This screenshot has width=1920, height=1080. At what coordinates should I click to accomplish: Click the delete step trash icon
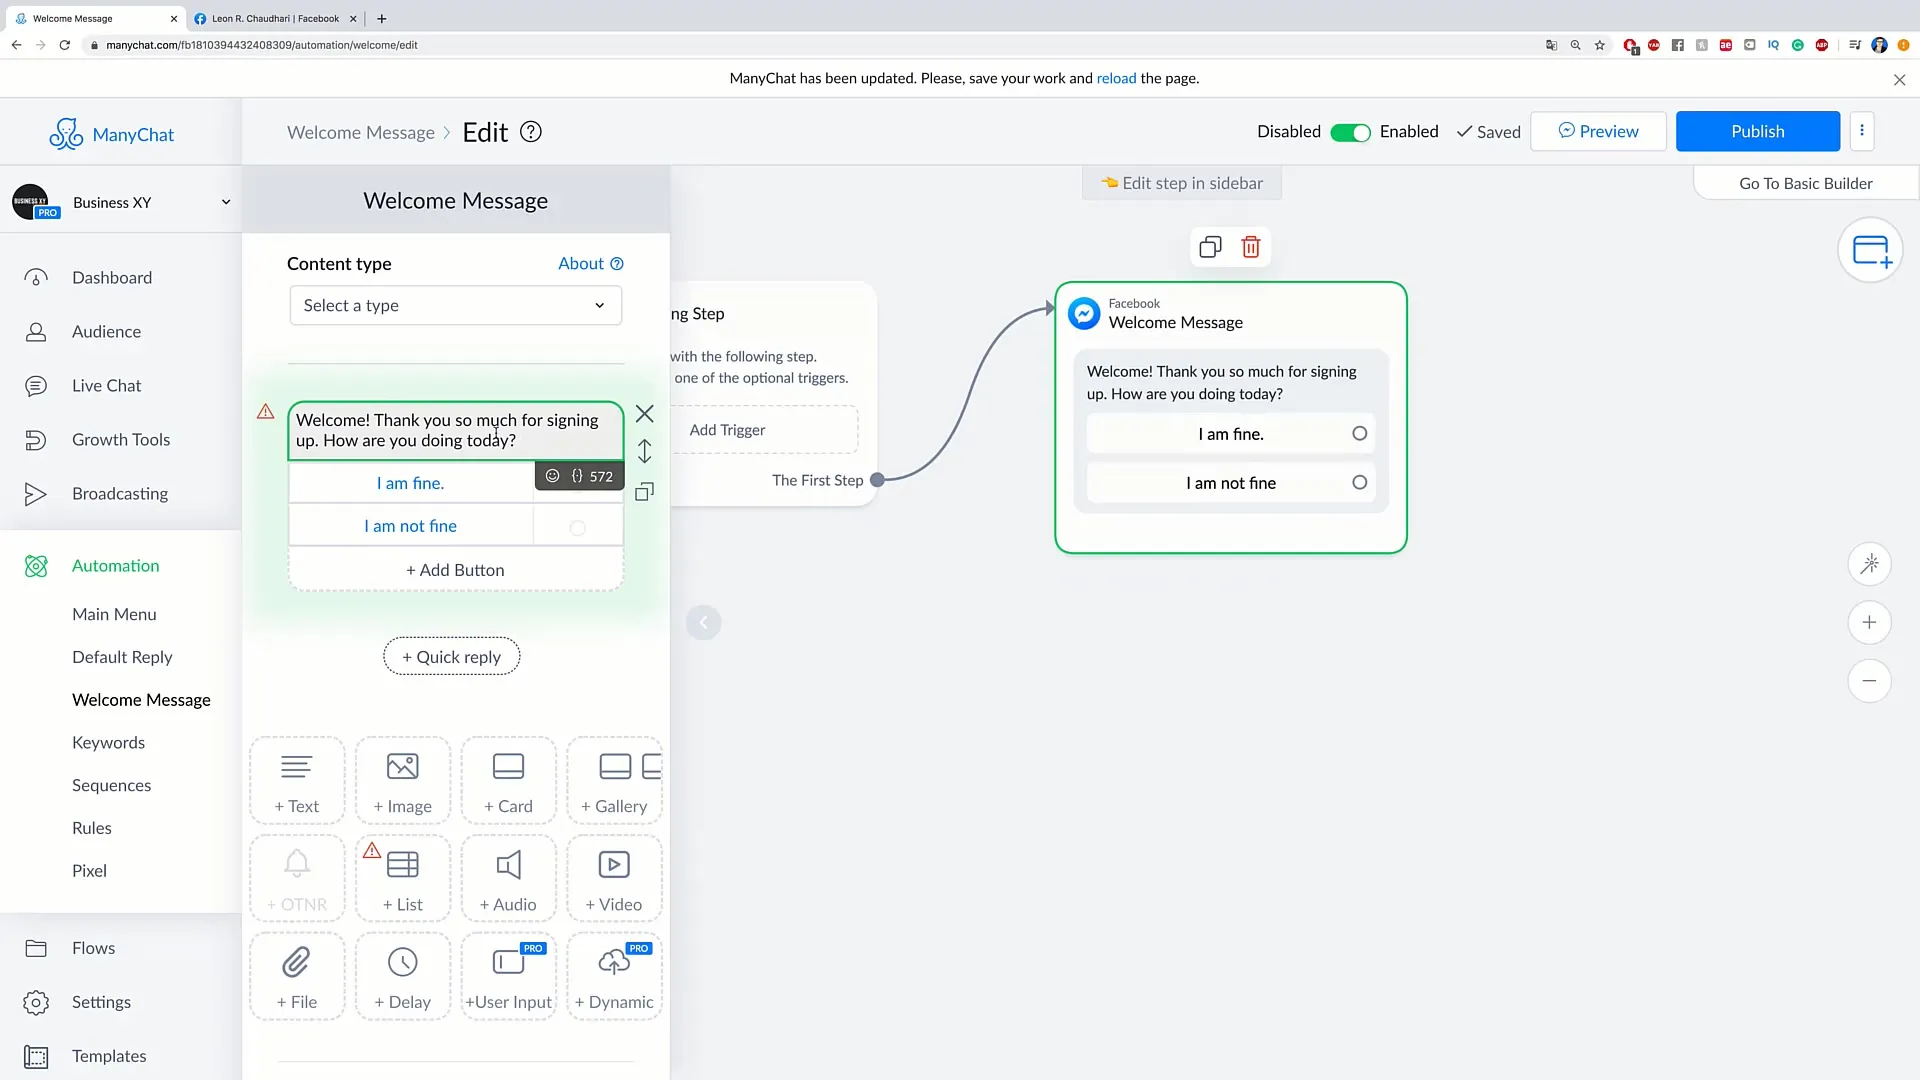click(x=1250, y=248)
